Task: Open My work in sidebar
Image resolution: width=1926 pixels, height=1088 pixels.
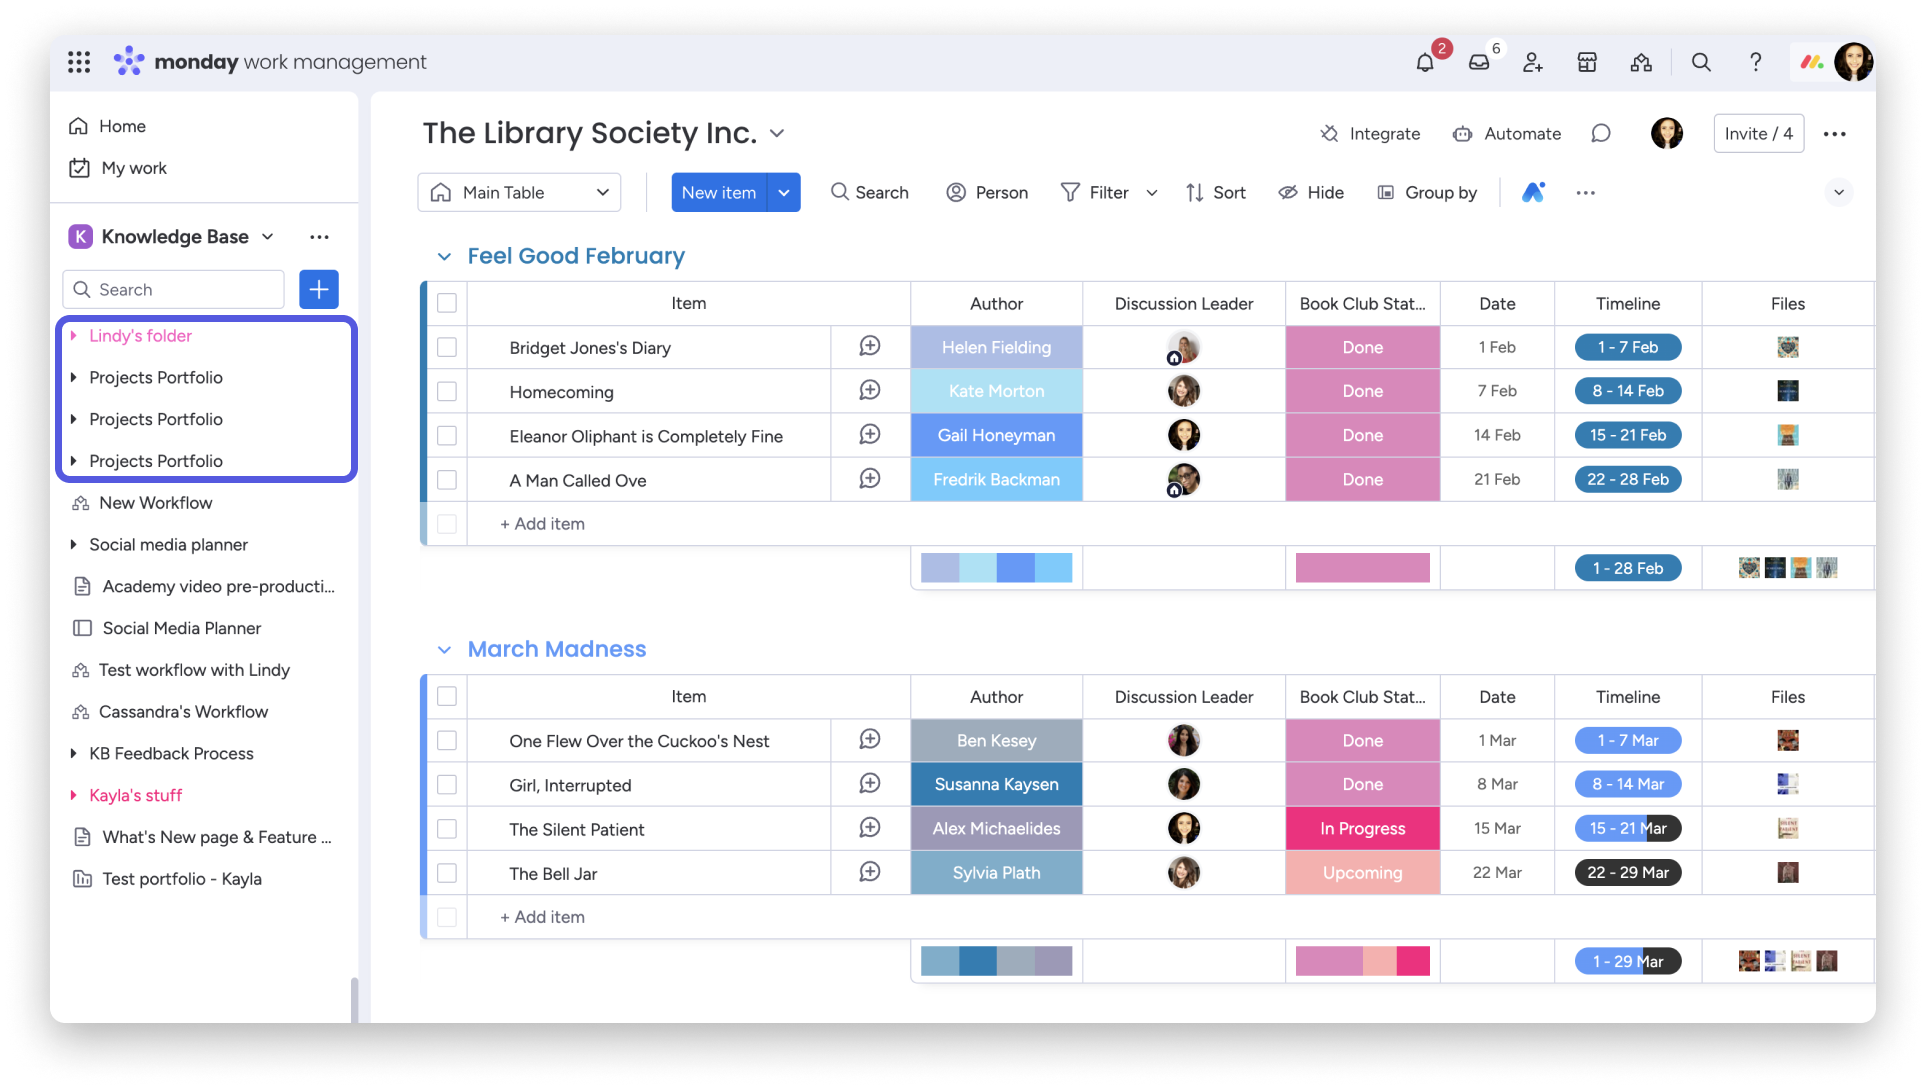Action: 133,168
